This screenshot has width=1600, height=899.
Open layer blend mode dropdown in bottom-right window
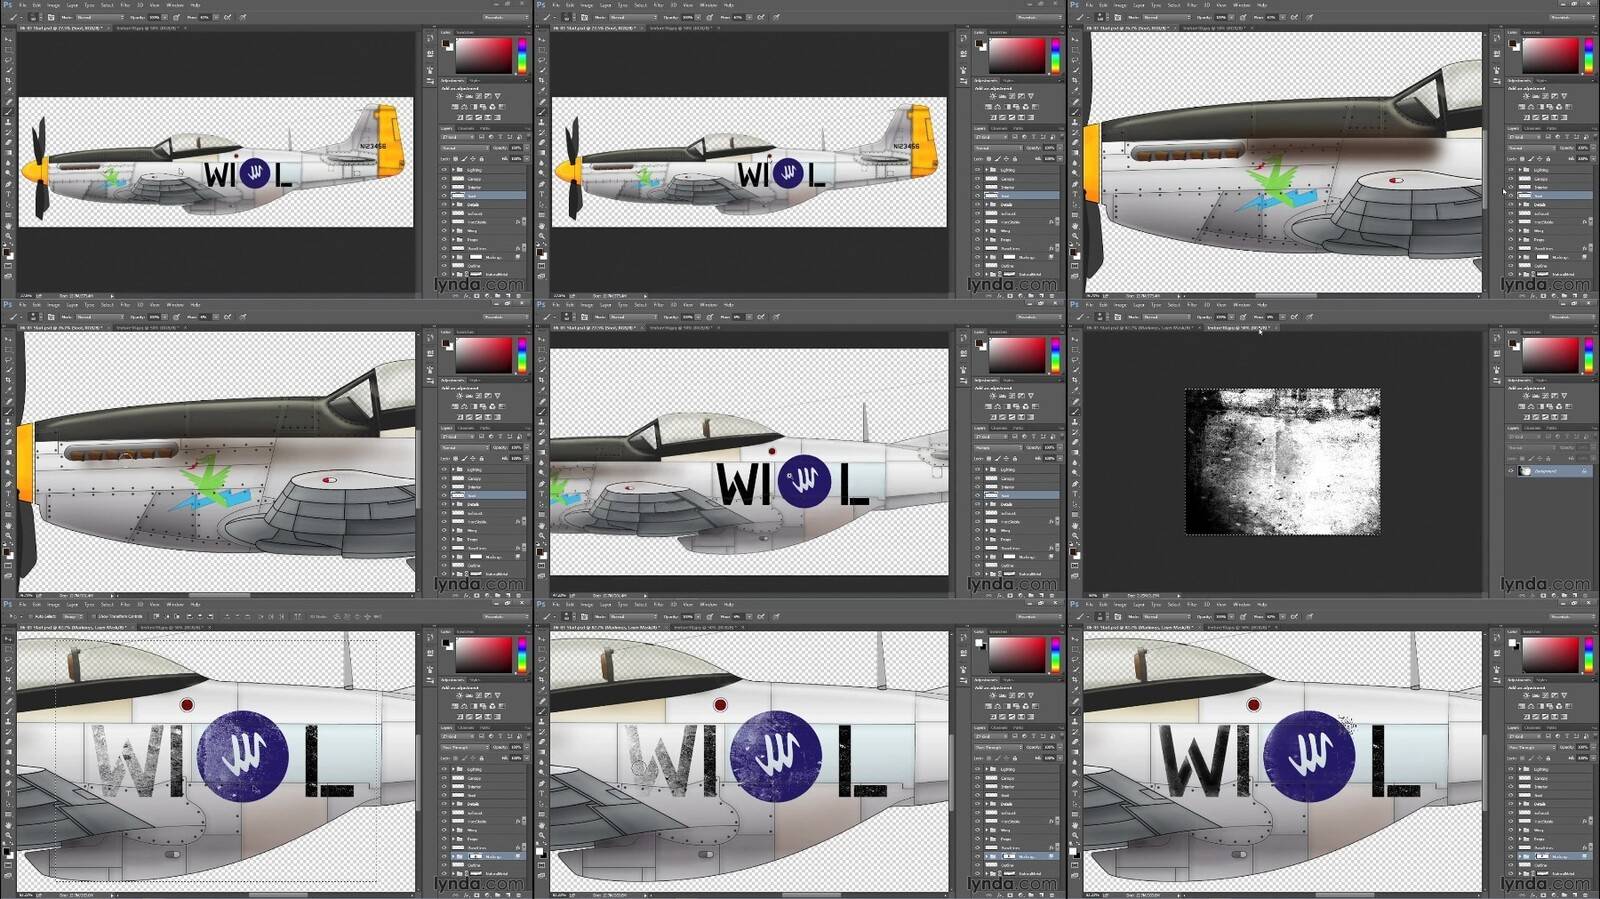pyautogui.click(x=1532, y=747)
